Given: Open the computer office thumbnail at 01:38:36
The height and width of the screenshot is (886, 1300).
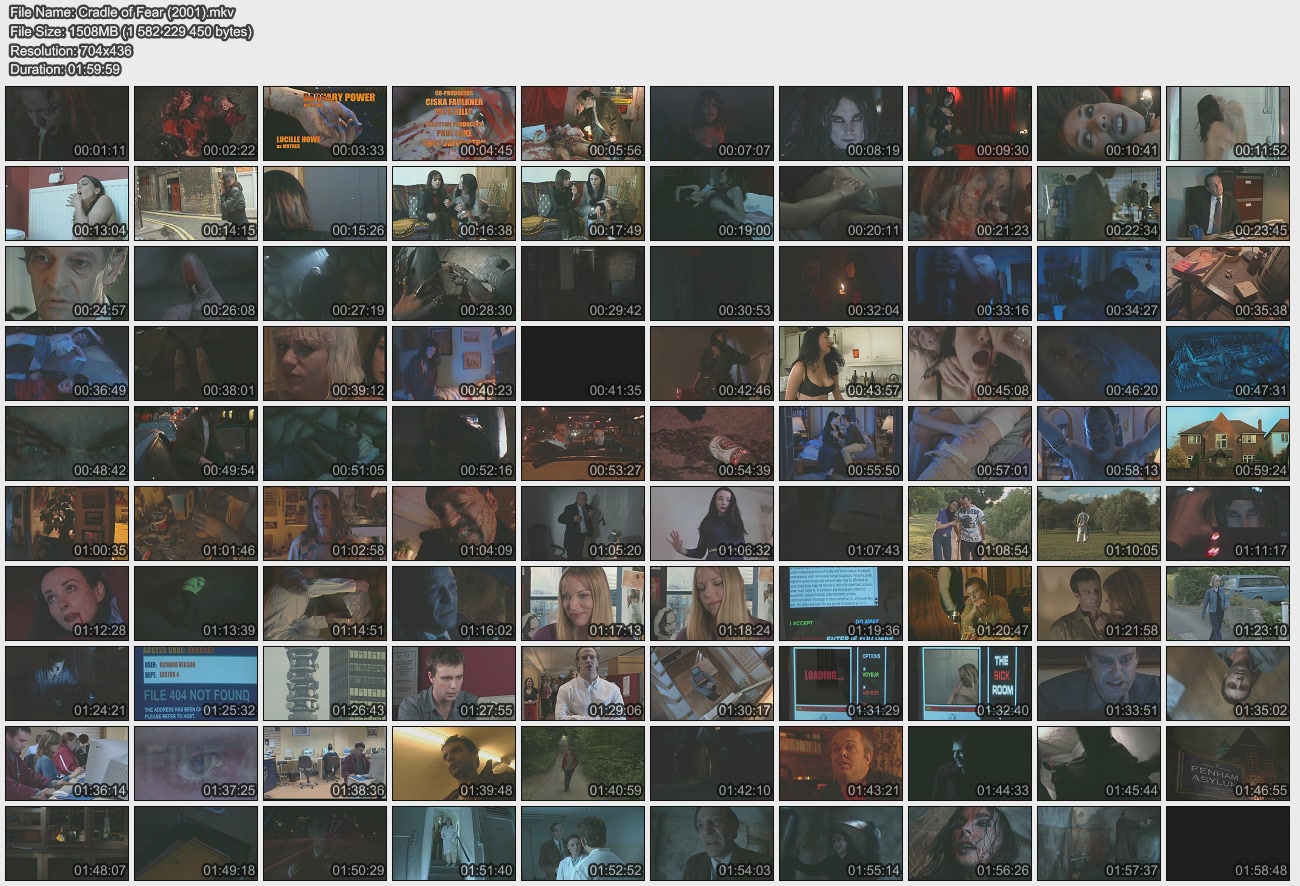Looking at the screenshot, I should (x=325, y=763).
